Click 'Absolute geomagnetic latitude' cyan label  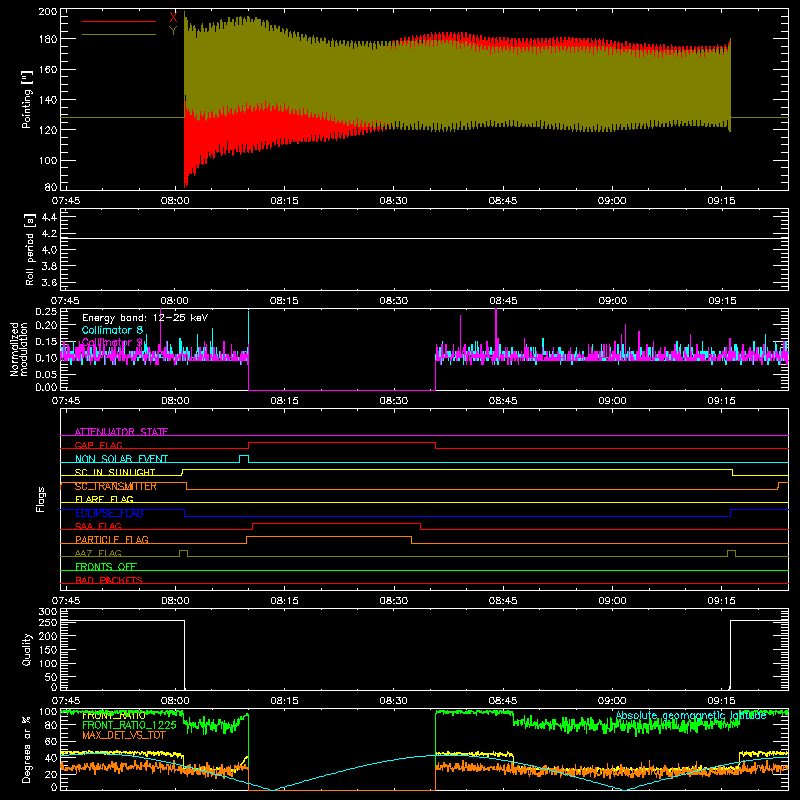click(x=691, y=716)
